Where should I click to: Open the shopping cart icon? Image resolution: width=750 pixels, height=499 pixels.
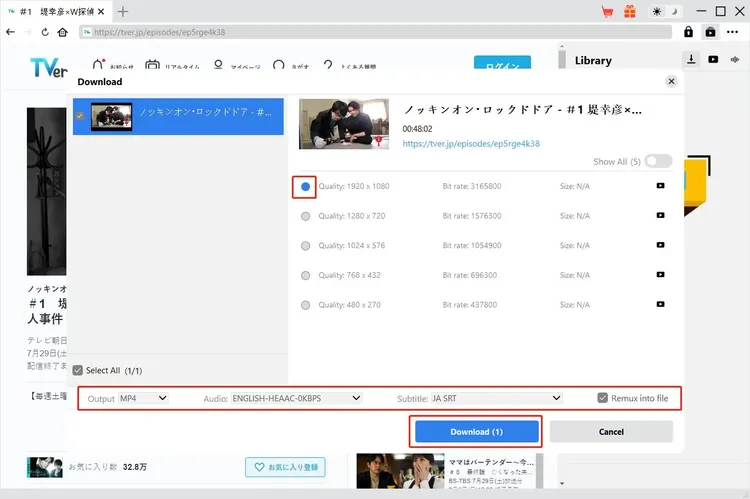(x=607, y=12)
